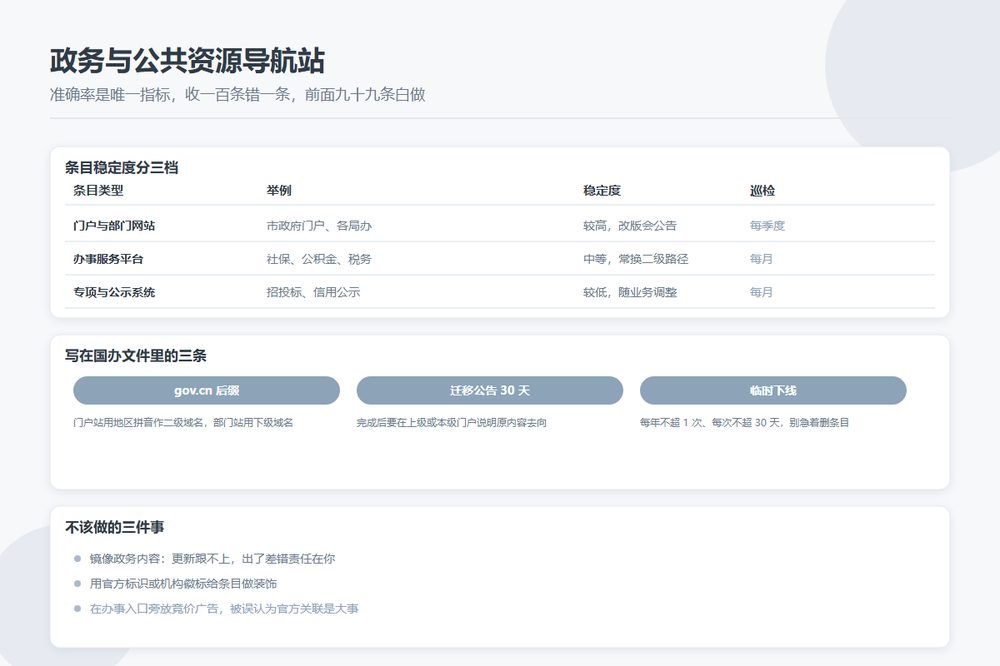Click the subtitle starting with 准确率是唯一指标
Screen dimensions: 1000x666
click(238, 94)
